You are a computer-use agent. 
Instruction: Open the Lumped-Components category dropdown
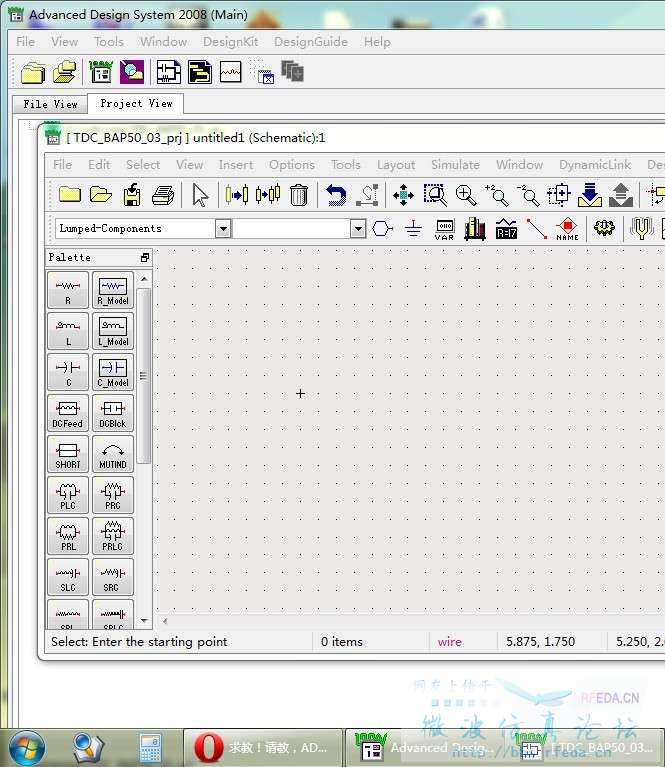point(223,228)
